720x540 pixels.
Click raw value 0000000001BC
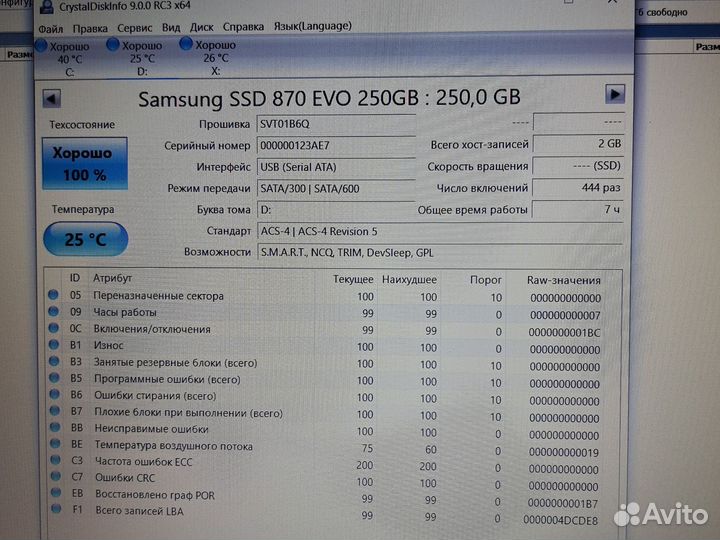(564, 332)
